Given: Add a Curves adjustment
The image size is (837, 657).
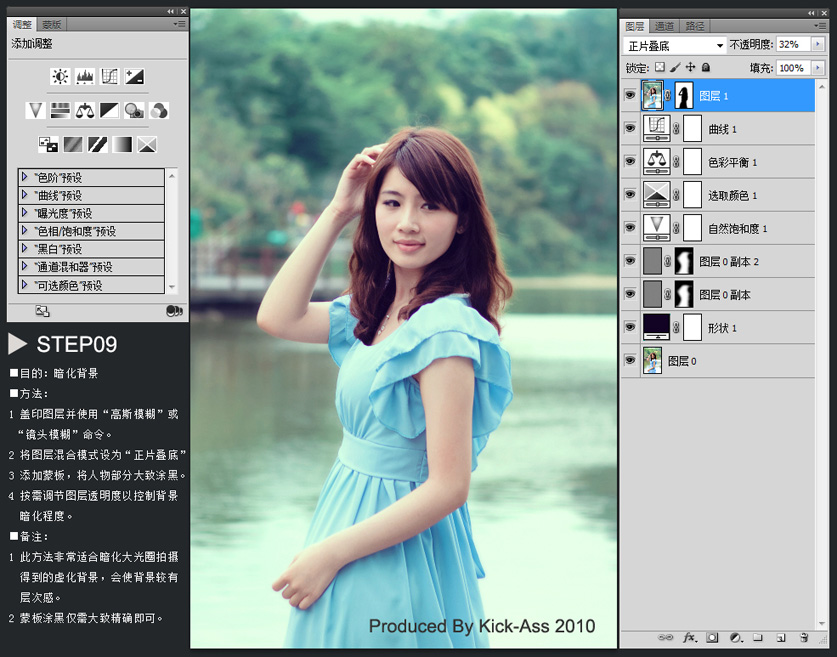Looking at the screenshot, I should [x=109, y=77].
